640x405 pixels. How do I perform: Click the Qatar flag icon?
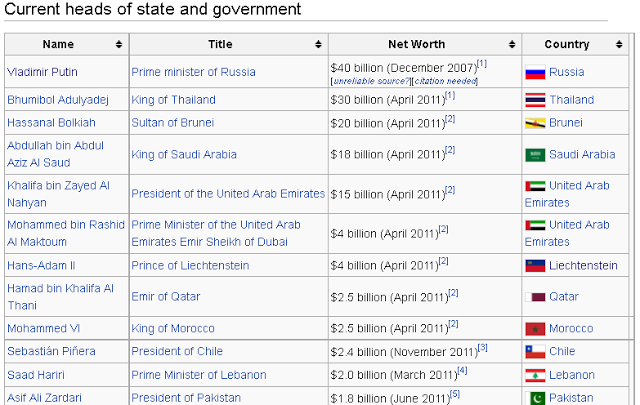pos(535,297)
